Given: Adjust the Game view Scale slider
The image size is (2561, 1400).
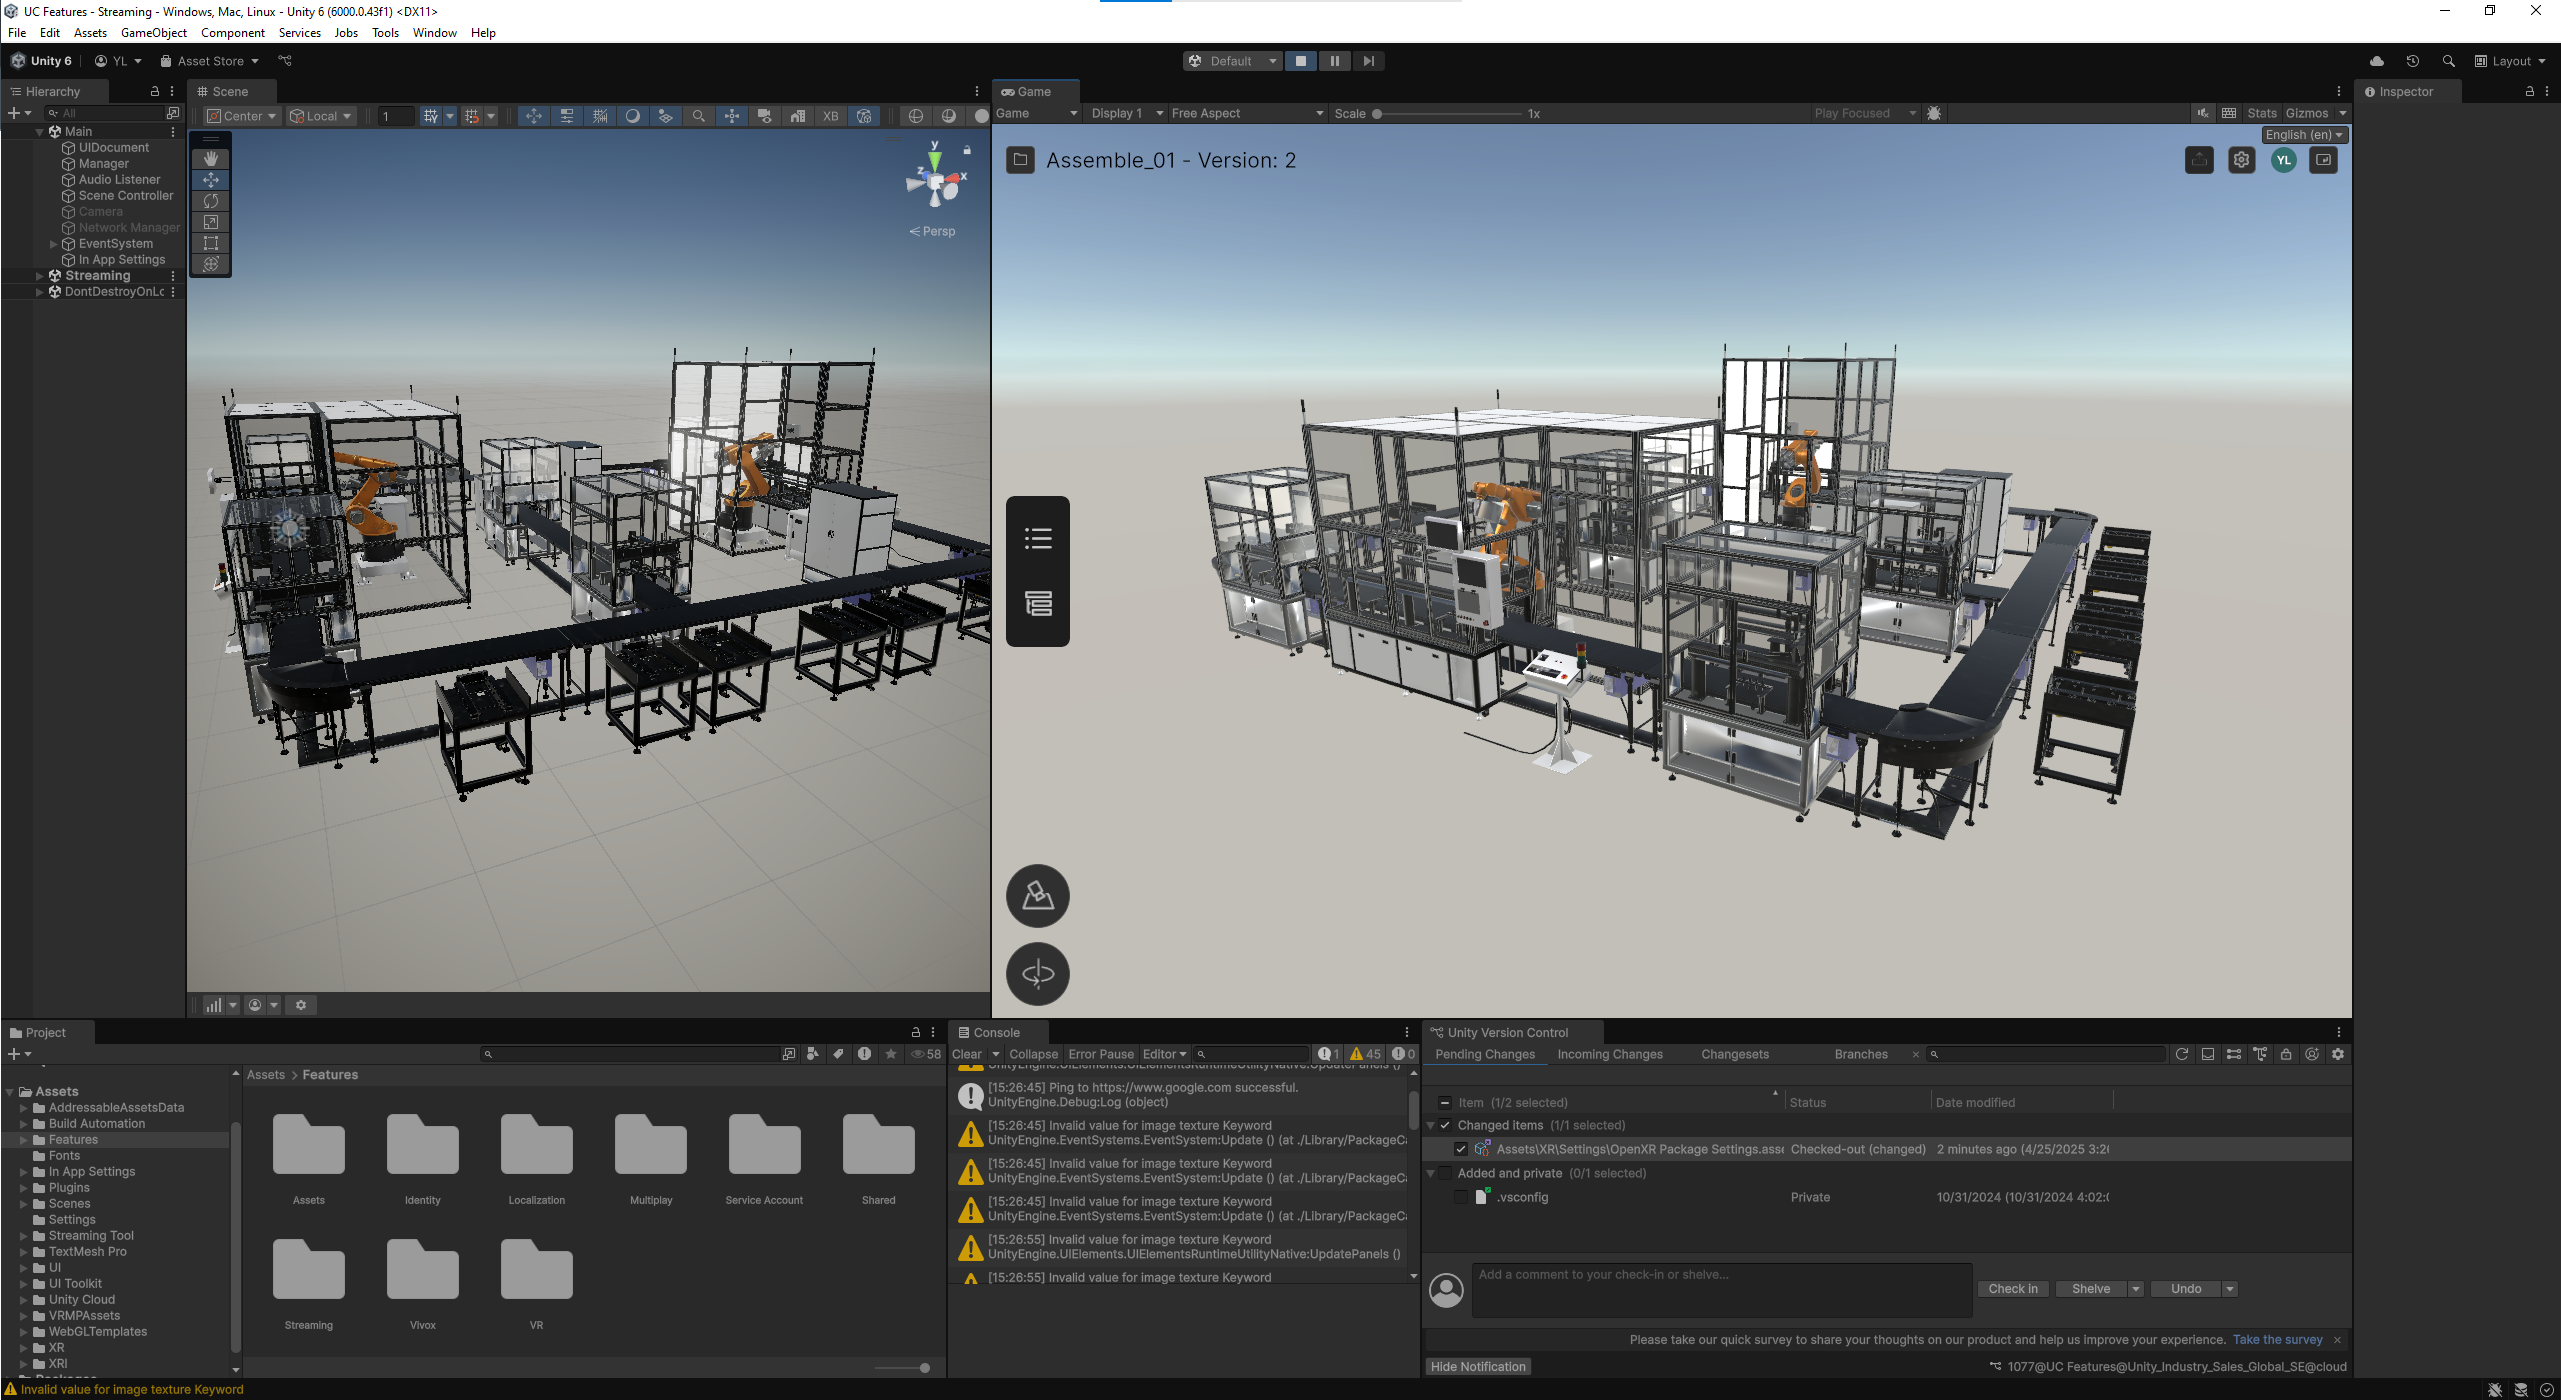Looking at the screenshot, I should pos(1377,114).
